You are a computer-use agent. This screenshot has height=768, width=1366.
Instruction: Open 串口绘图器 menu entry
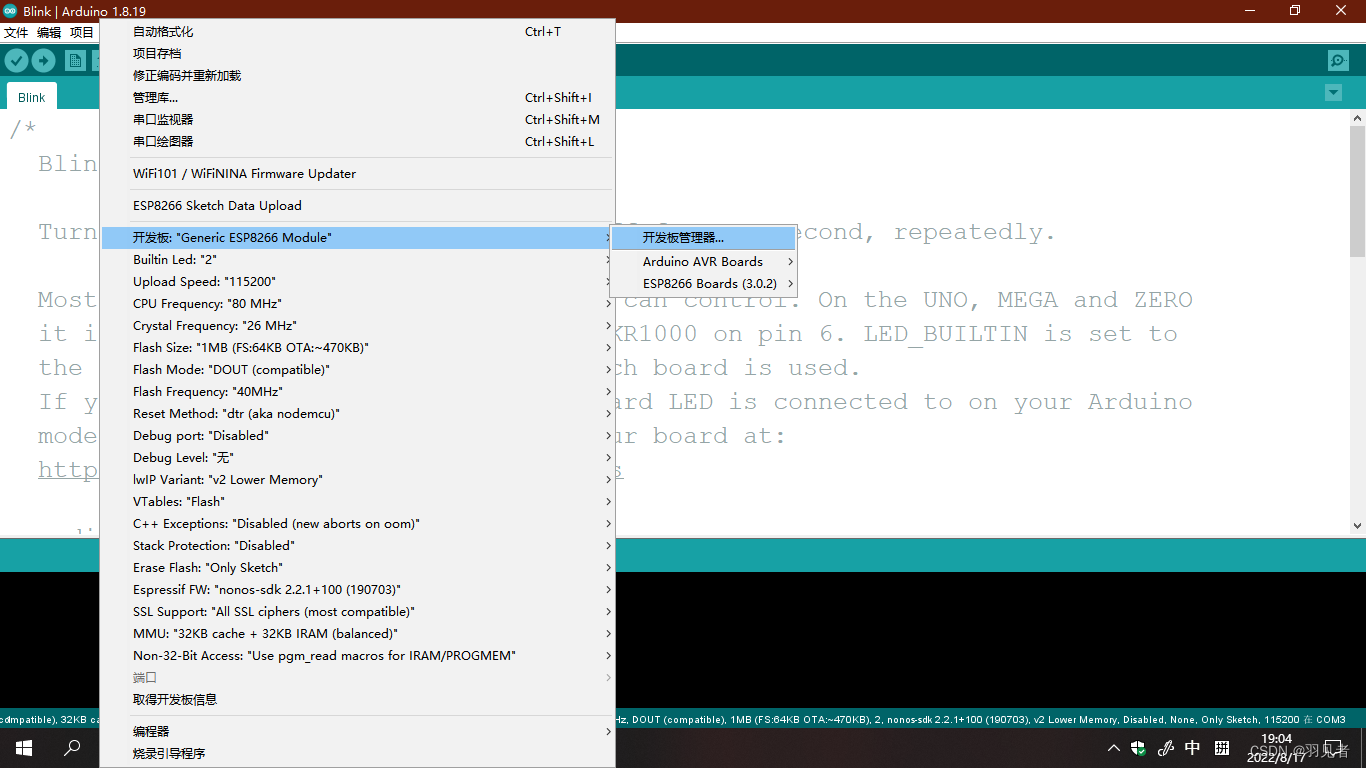click(x=357, y=142)
